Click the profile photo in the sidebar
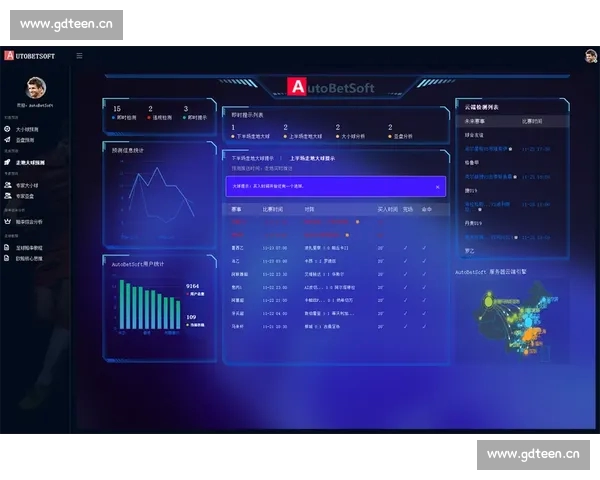 point(36,88)
